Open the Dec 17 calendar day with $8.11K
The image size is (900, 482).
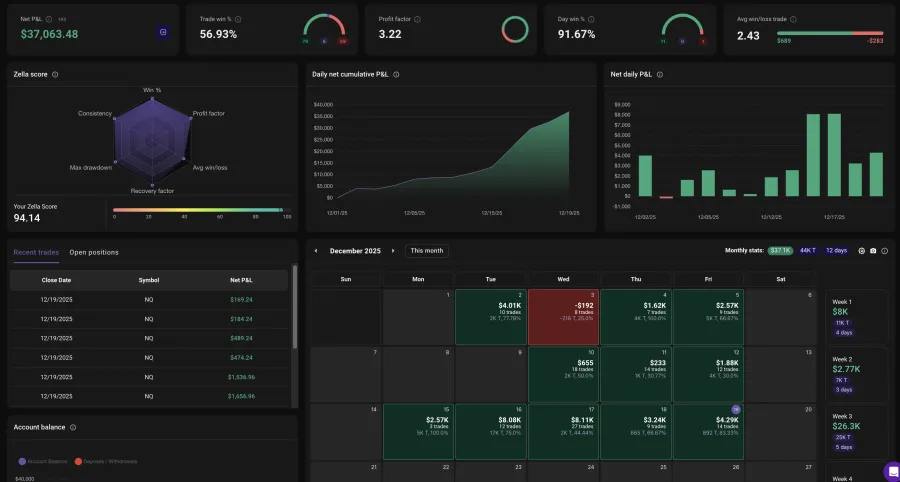(563, 432)
